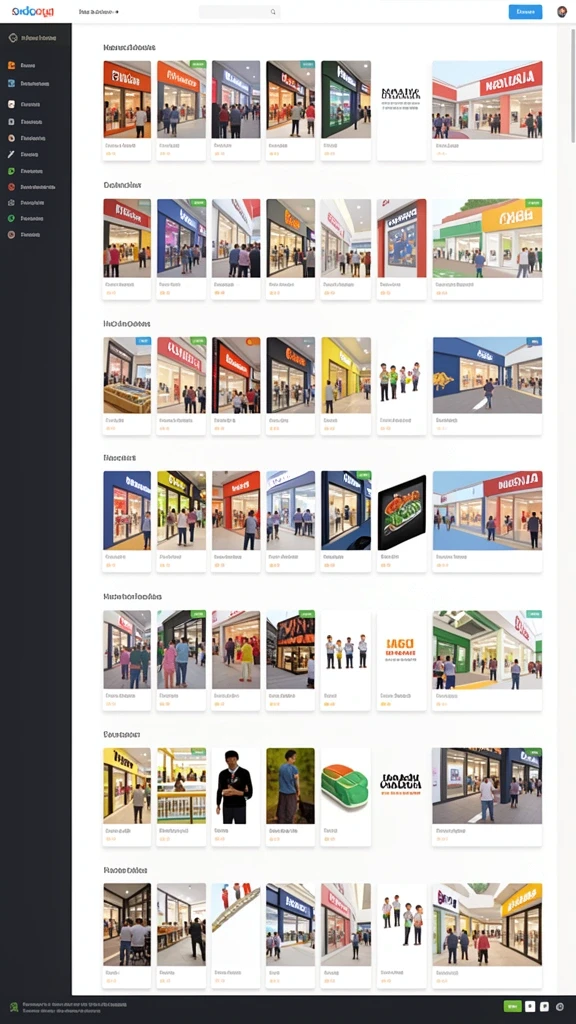Open the large red-sign storefront thumbnail in the first row
Screen dimensions: 576x1024
487,99
